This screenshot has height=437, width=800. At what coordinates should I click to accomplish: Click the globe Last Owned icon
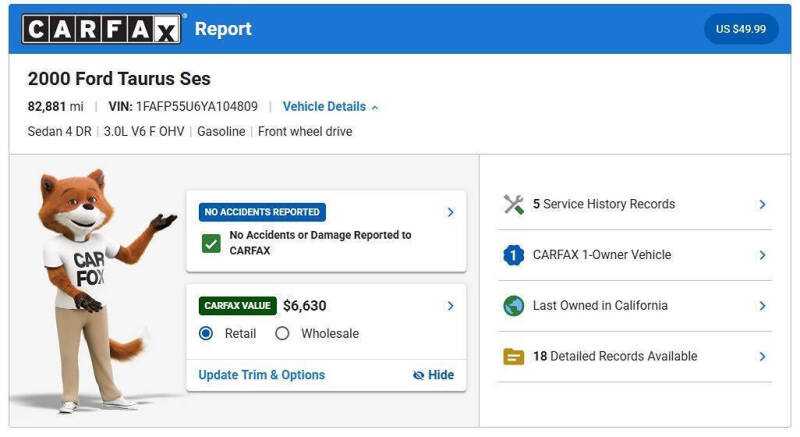[x=514, y=306]
